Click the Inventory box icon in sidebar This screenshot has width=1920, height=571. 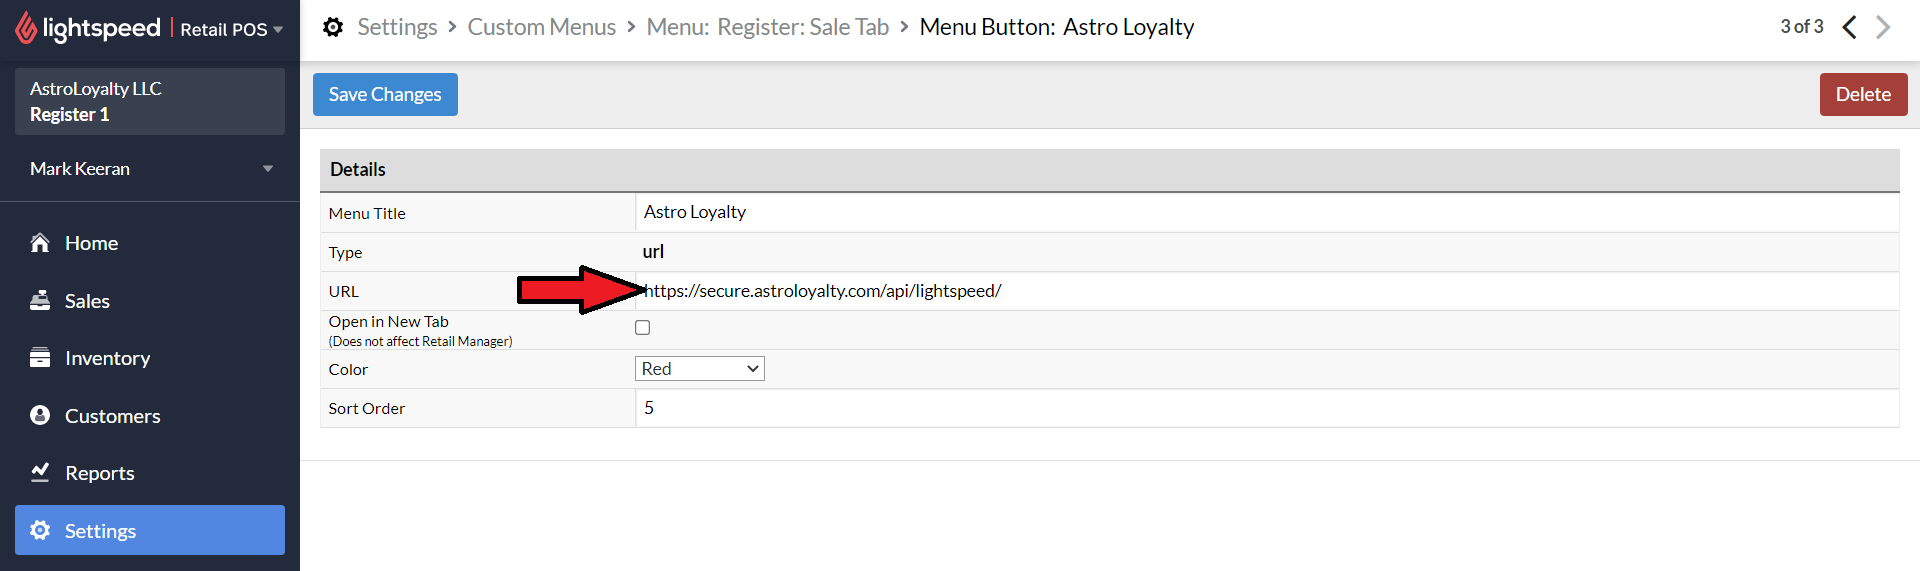(40, 358)
